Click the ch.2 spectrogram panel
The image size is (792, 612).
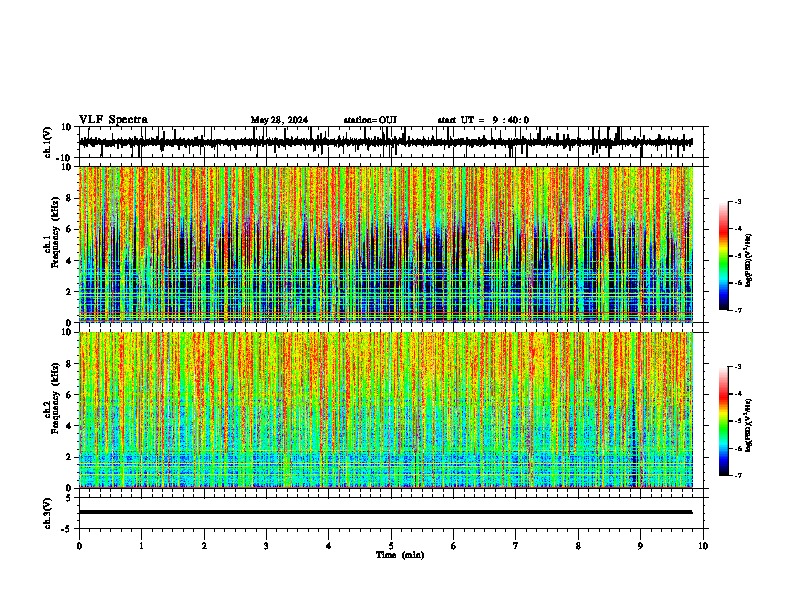click(x=386, y=410)
